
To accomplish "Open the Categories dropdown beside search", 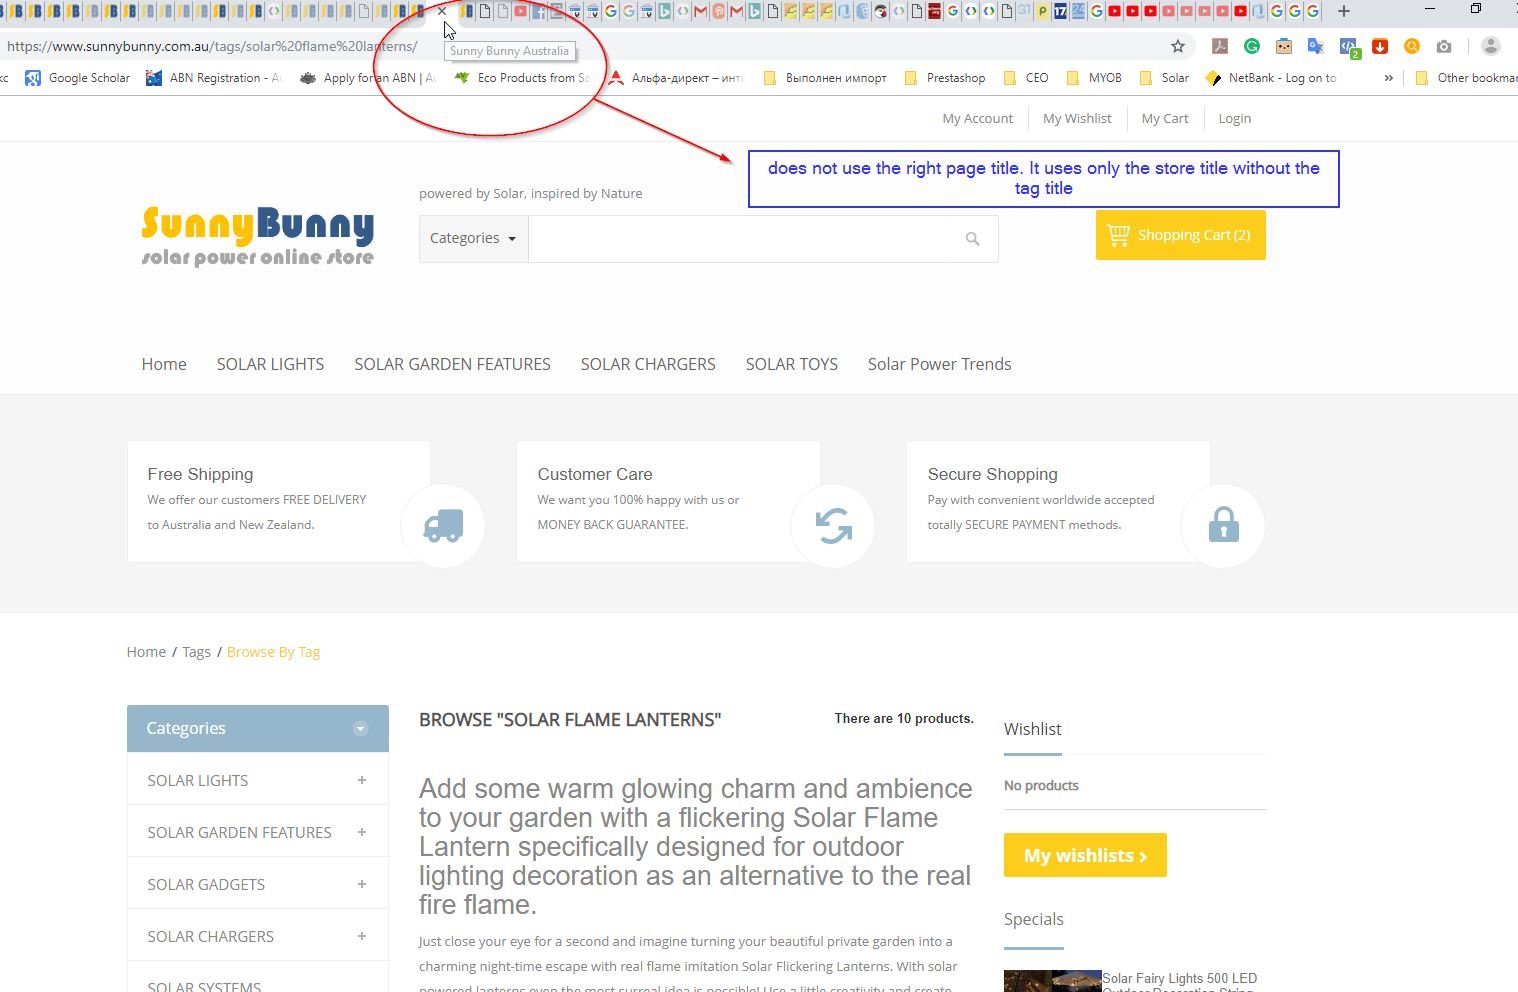I will click(x=473, y=238).
